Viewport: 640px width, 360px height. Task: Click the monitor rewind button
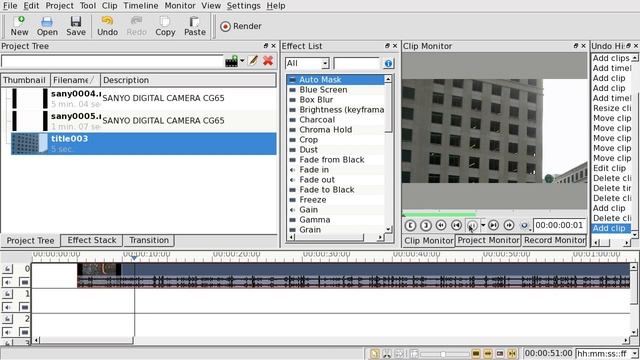[441, 225]
